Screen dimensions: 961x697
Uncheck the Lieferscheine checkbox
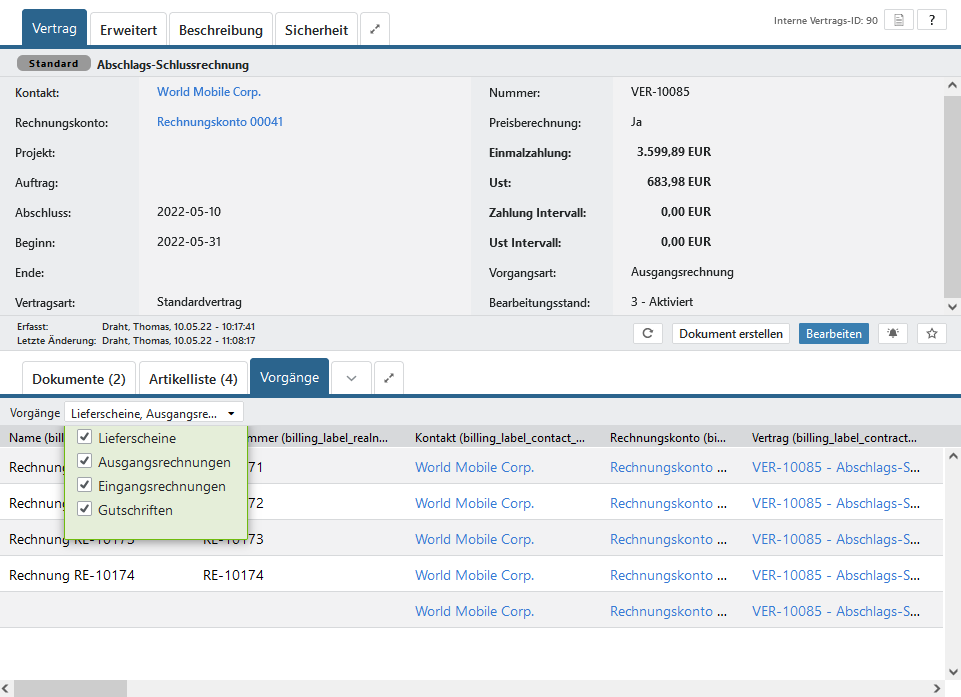[x=85, y=438]
